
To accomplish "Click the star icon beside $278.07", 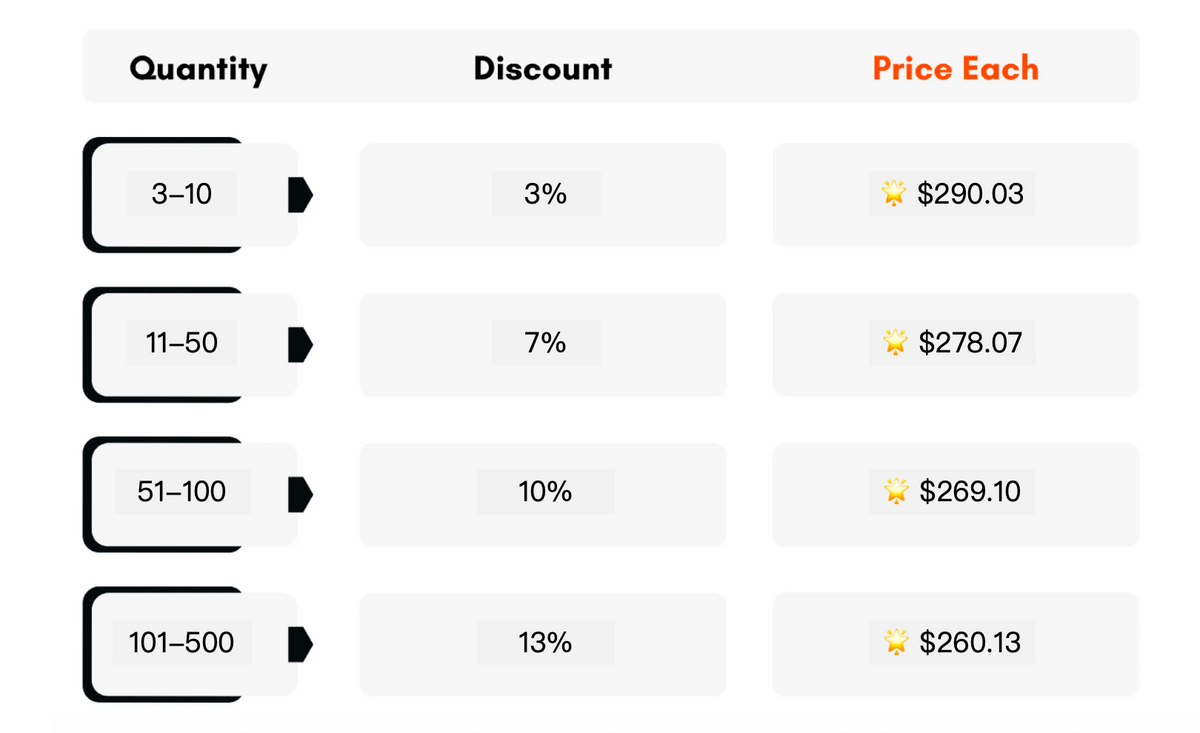I will 895,344.
